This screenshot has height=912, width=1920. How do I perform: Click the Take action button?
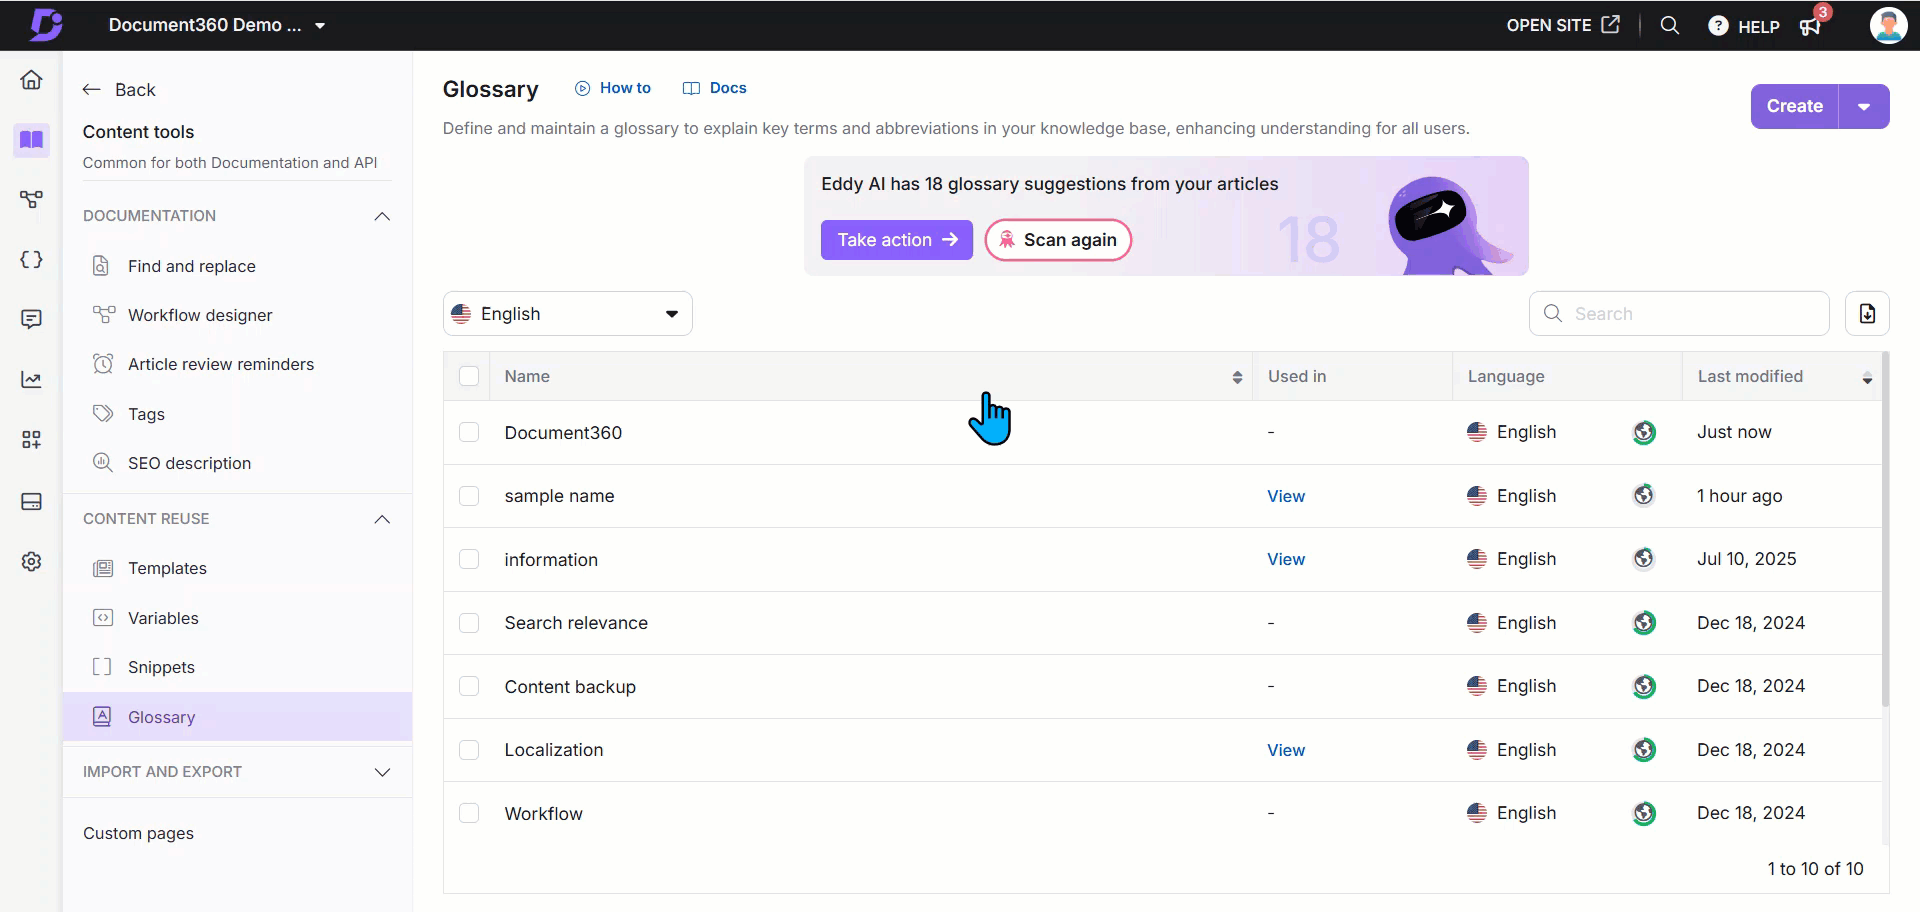(x=897, y=240)
